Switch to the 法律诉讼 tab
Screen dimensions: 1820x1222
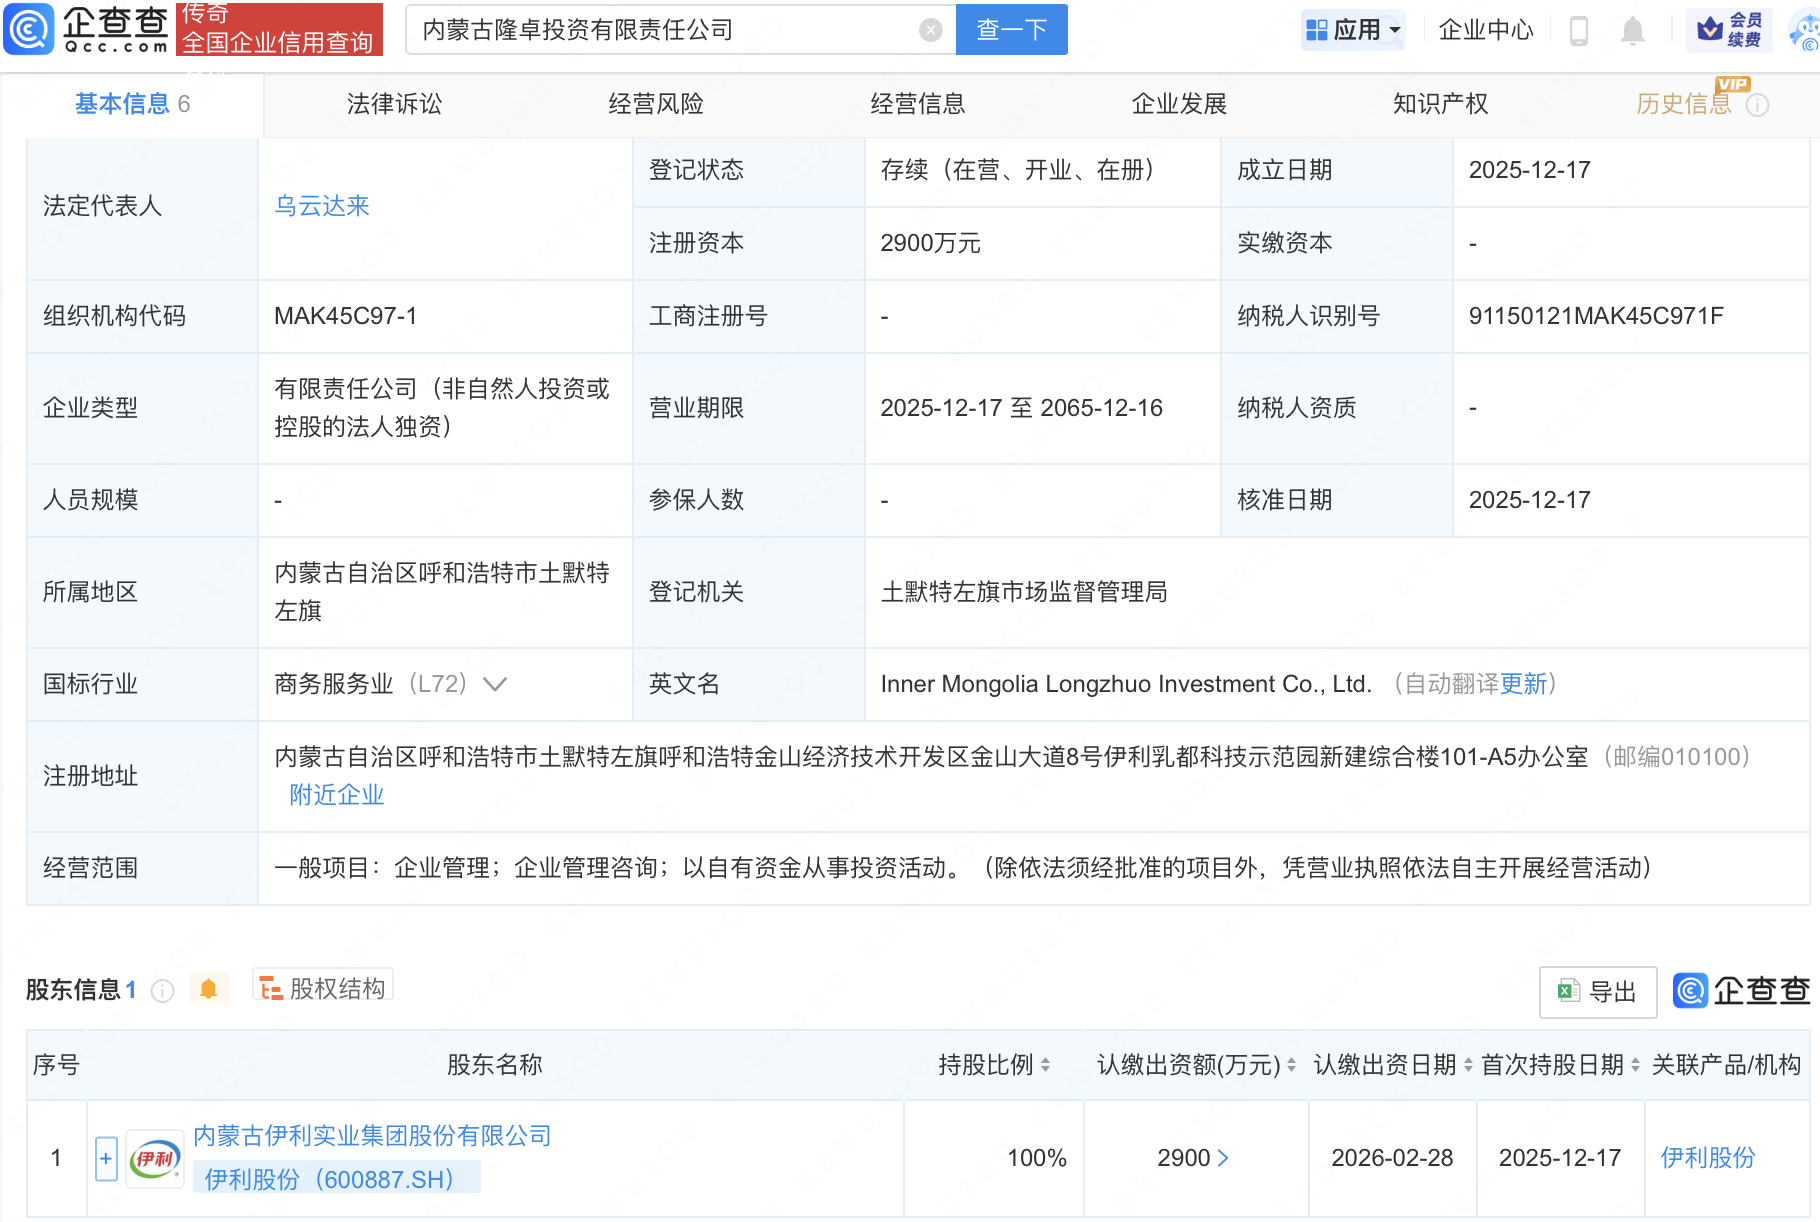tap(394, 104)
